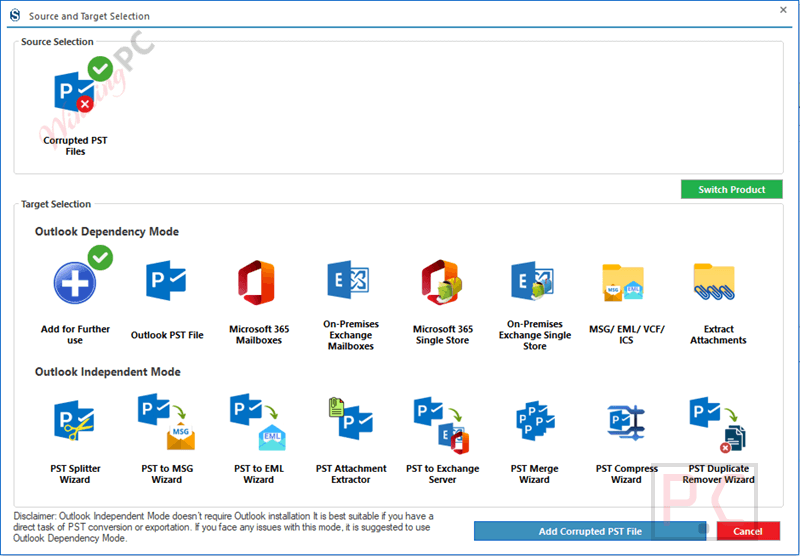Click the 'PST Attachment Extractor' label text

click(351, 474)
